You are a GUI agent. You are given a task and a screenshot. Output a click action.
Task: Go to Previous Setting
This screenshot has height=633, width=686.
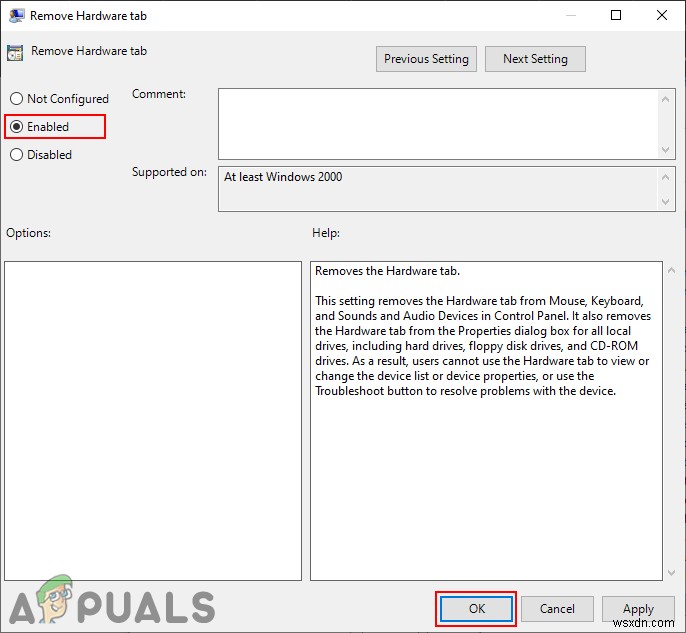(x=426, y=59)
